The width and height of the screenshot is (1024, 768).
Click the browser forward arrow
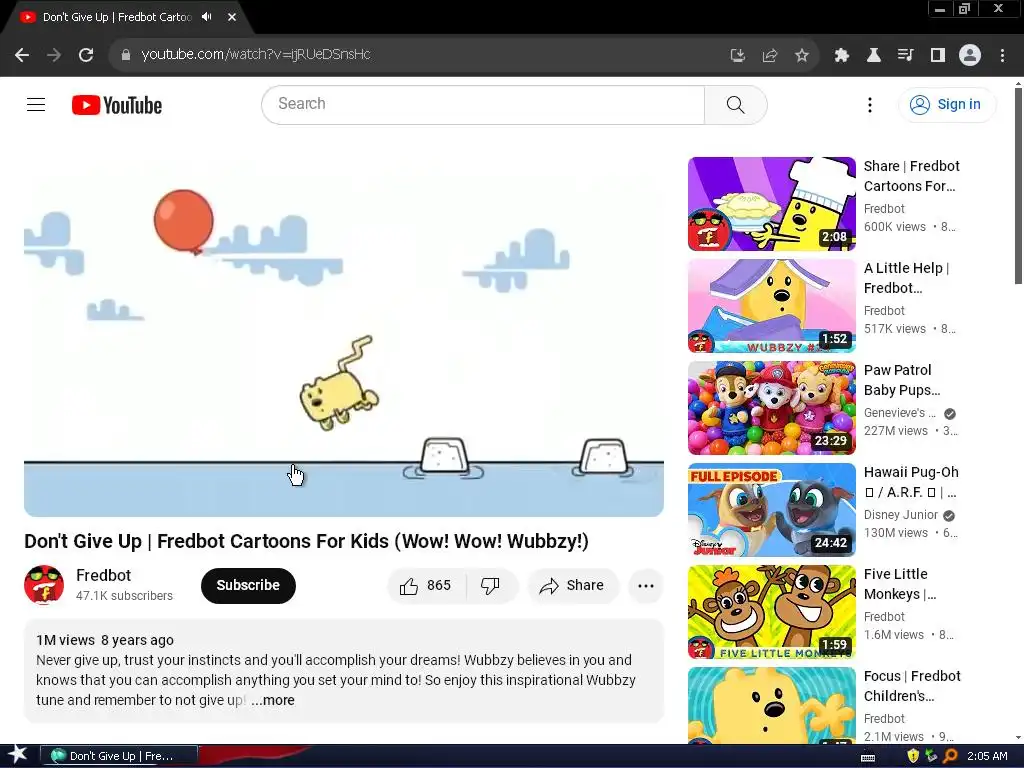[54, 55]
